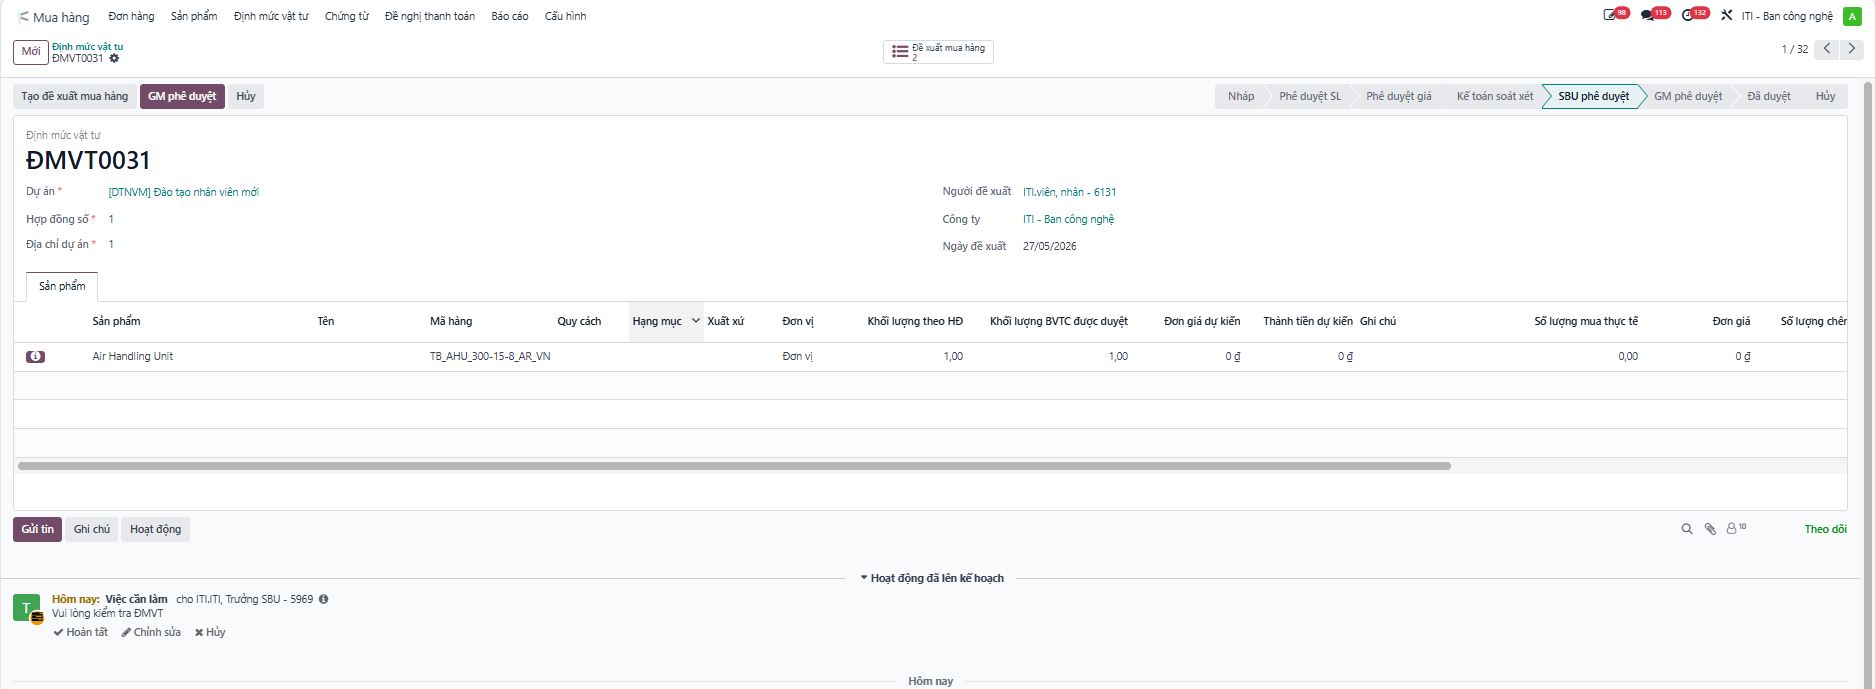1875x689 pixels.
Task: Click the horizontal scrollbar under product table
Action: pyautogui.click(x=734, y=466)
